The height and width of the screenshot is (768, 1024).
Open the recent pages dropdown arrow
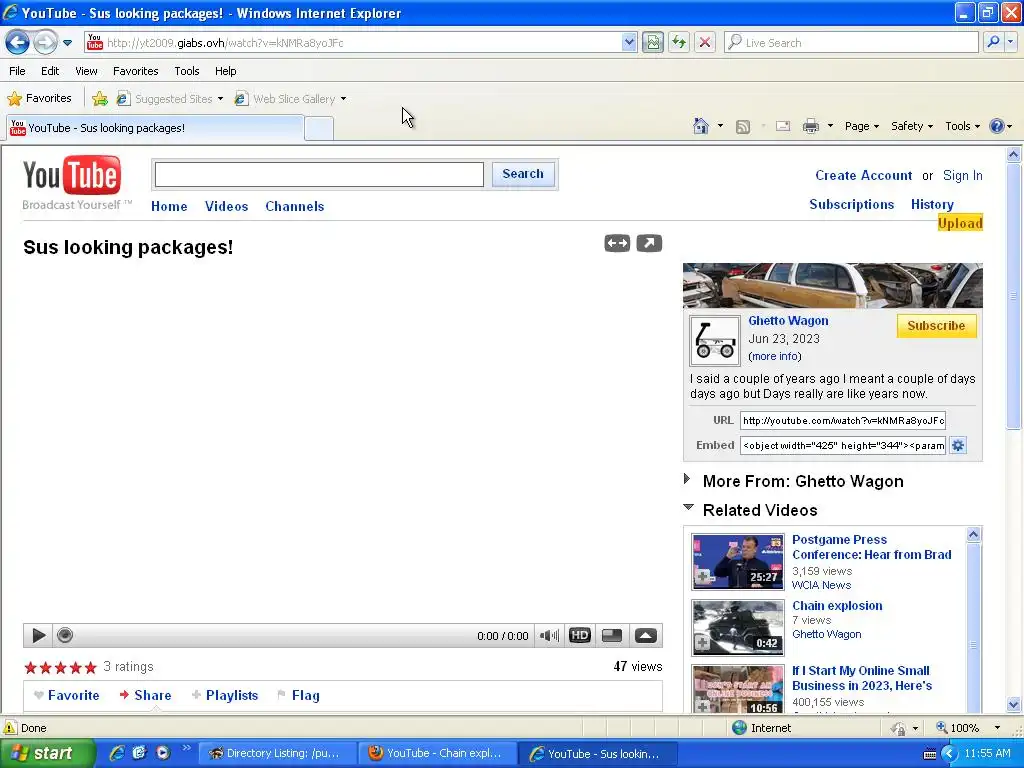pyautogui.click(x=67, y=43)
